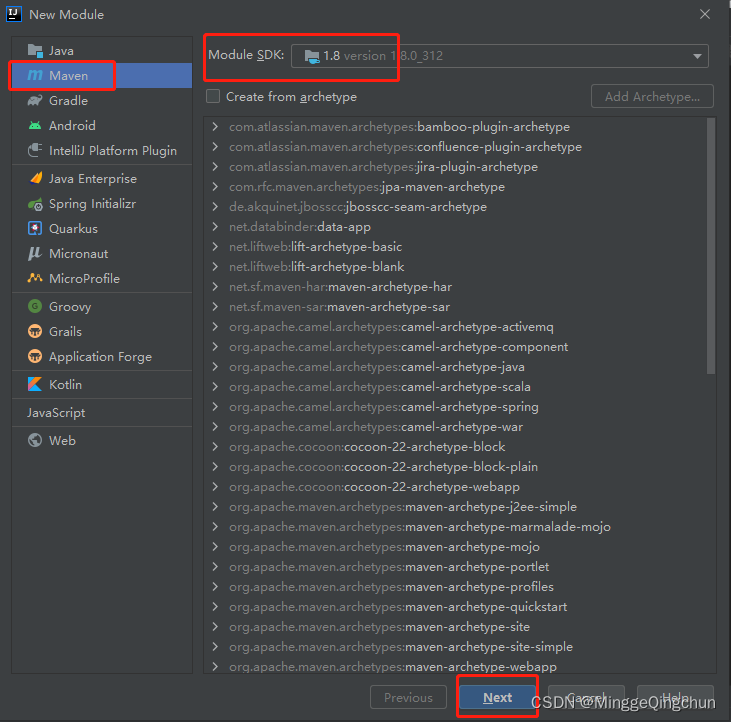This screenshot has width=731, height=722.
Task: Select cocoon-22-archetype-block-plain row
Action: [455, 467]
